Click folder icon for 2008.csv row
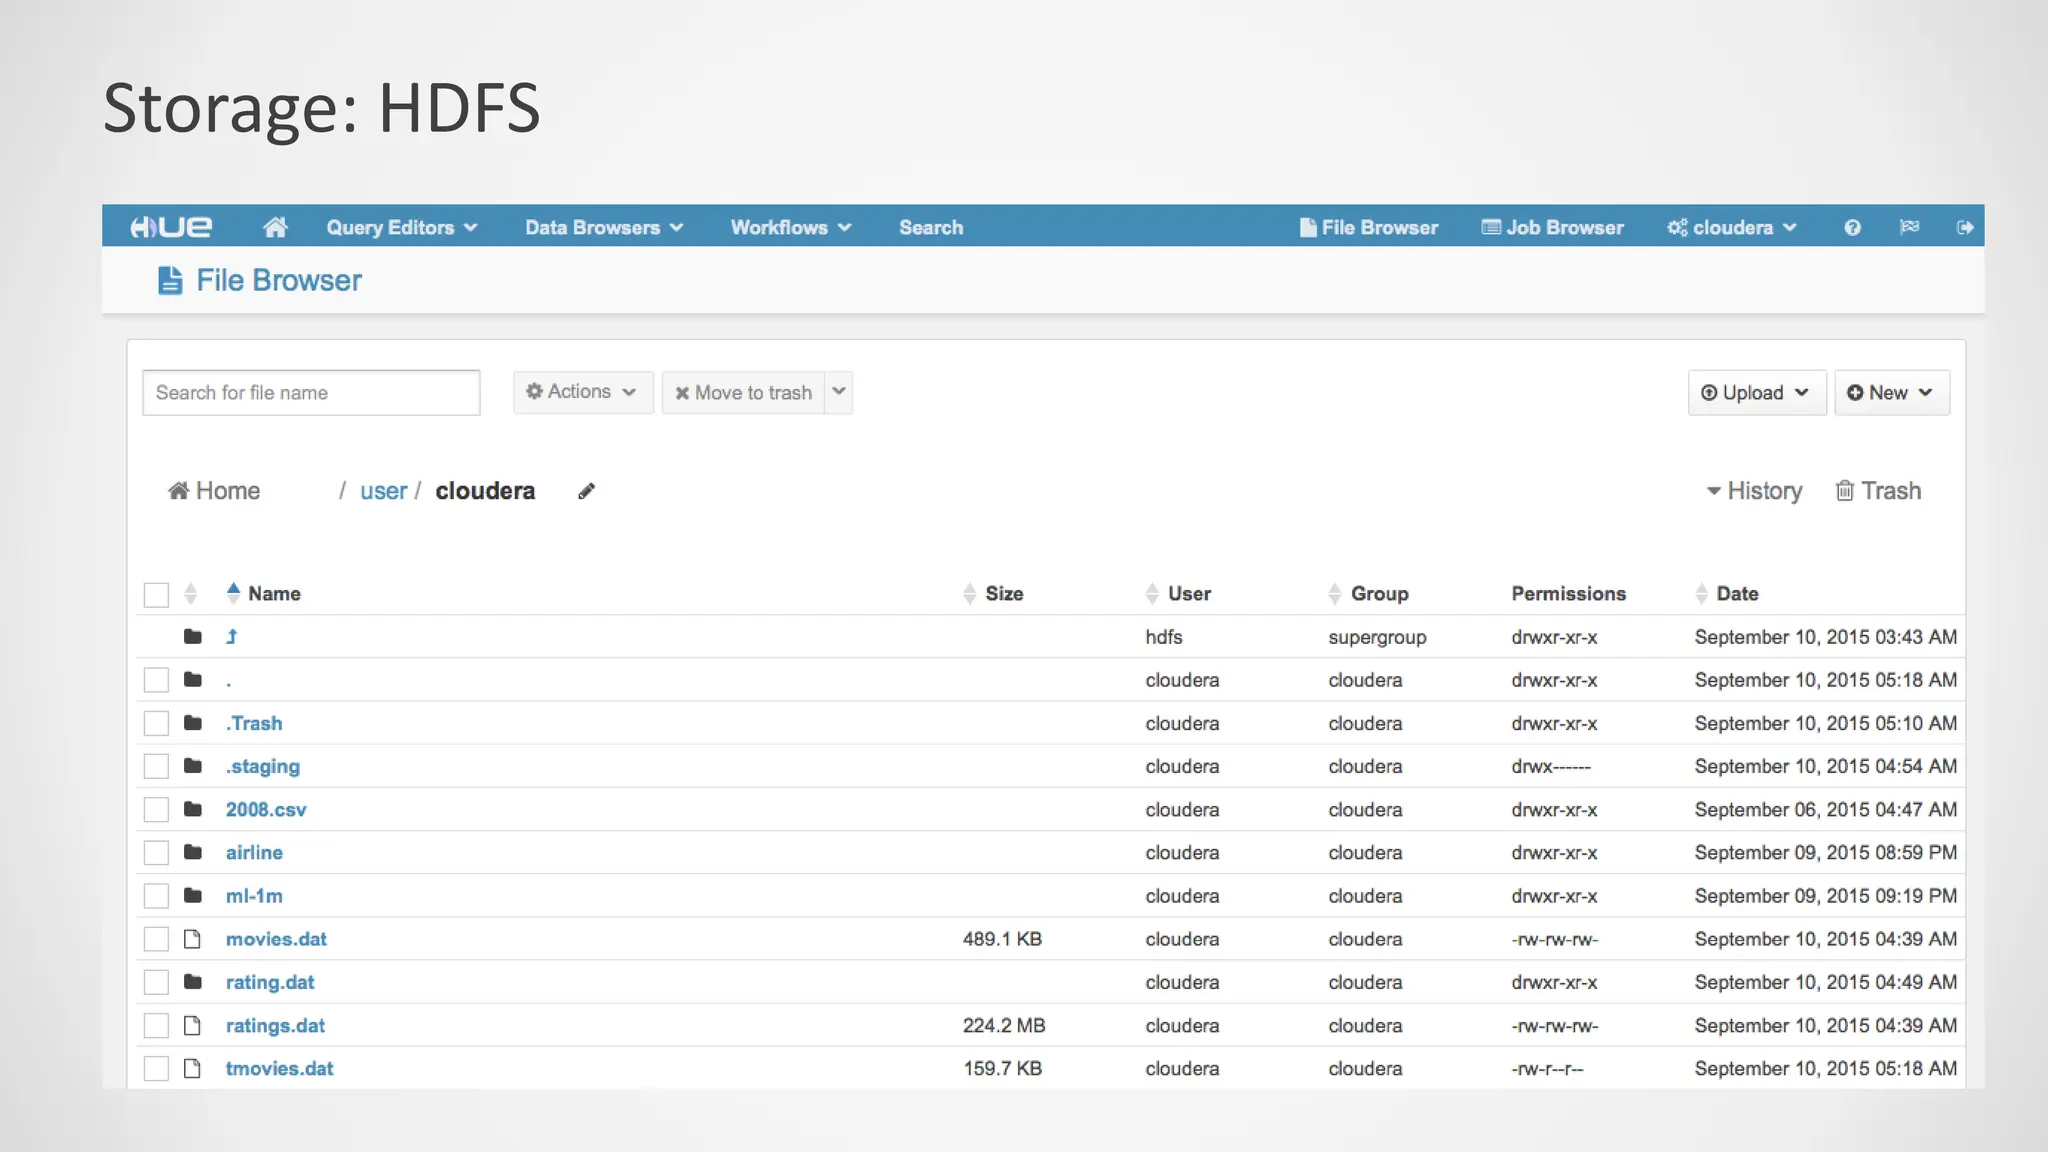This screenshot has width=2048, height=1152. [x=193, y=809]
